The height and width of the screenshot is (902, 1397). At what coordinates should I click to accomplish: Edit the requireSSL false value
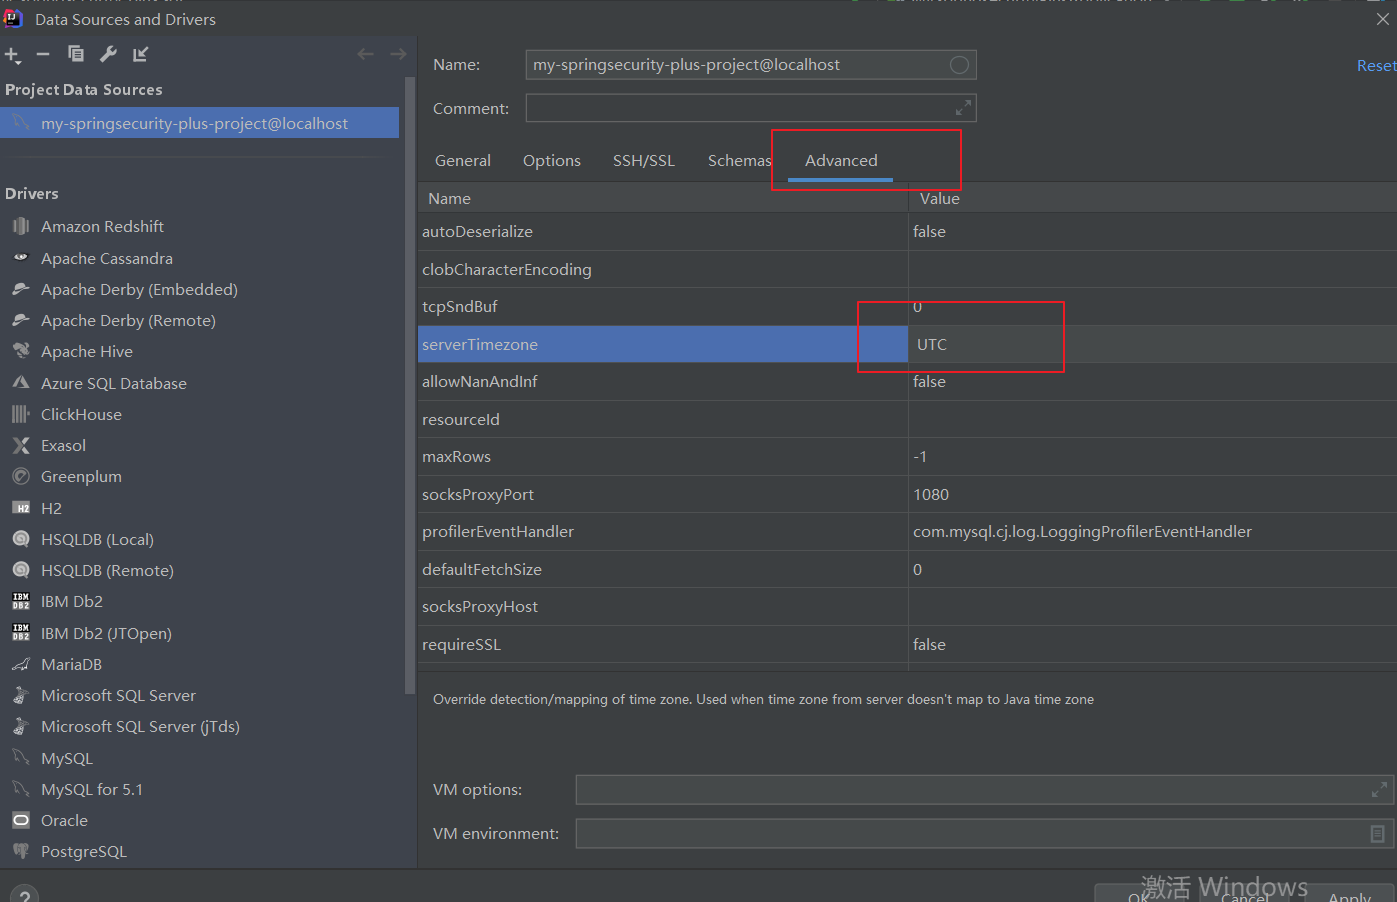click(x=1152, y=644)
